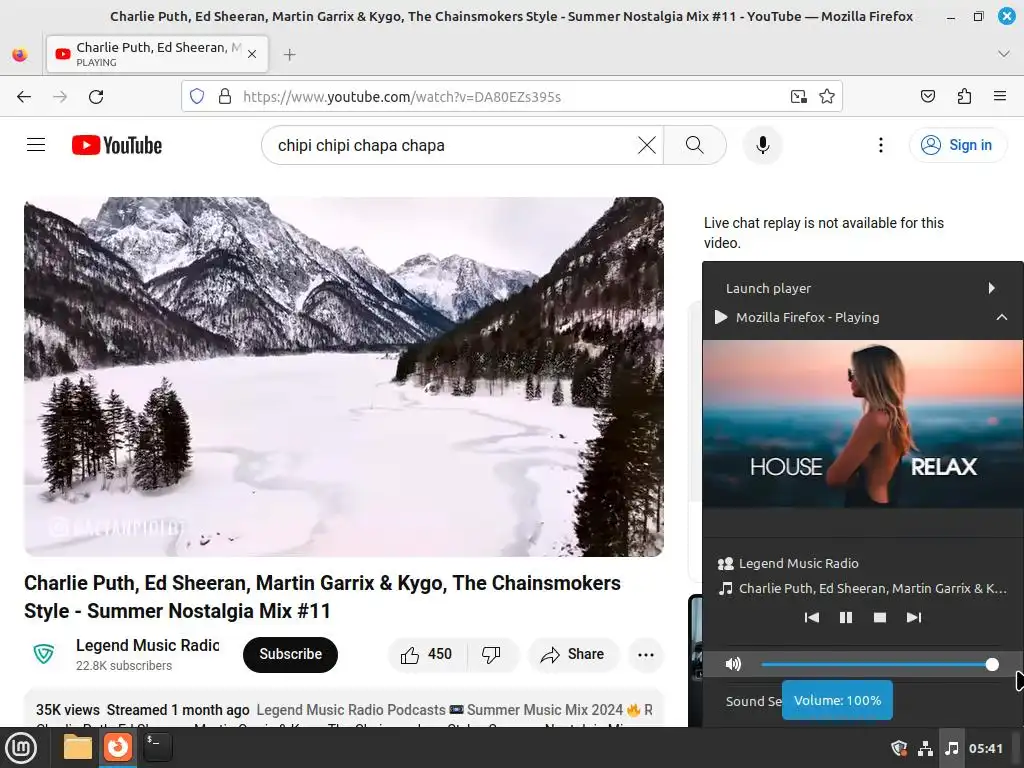Click the volume slider handle at 100%
Viewport: 1024px width, 768px height.
click(x=992, y=664)
